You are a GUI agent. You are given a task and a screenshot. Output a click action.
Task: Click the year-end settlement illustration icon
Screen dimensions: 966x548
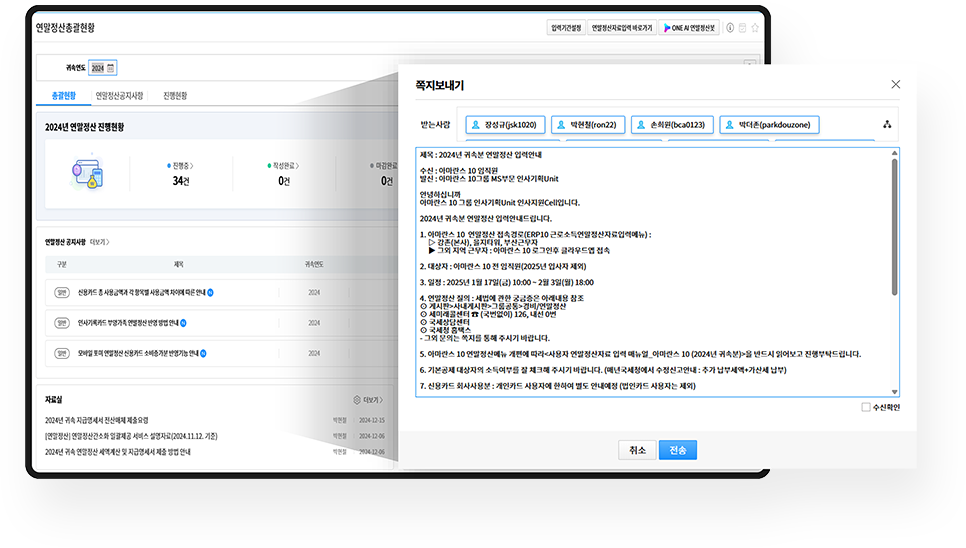tap(87, 173)
